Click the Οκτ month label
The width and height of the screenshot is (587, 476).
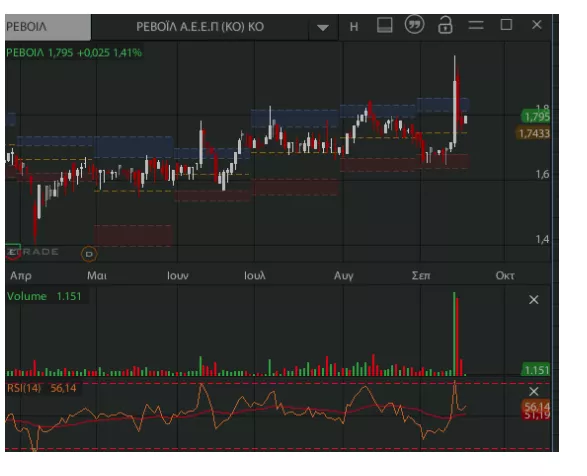coord(505,276)
